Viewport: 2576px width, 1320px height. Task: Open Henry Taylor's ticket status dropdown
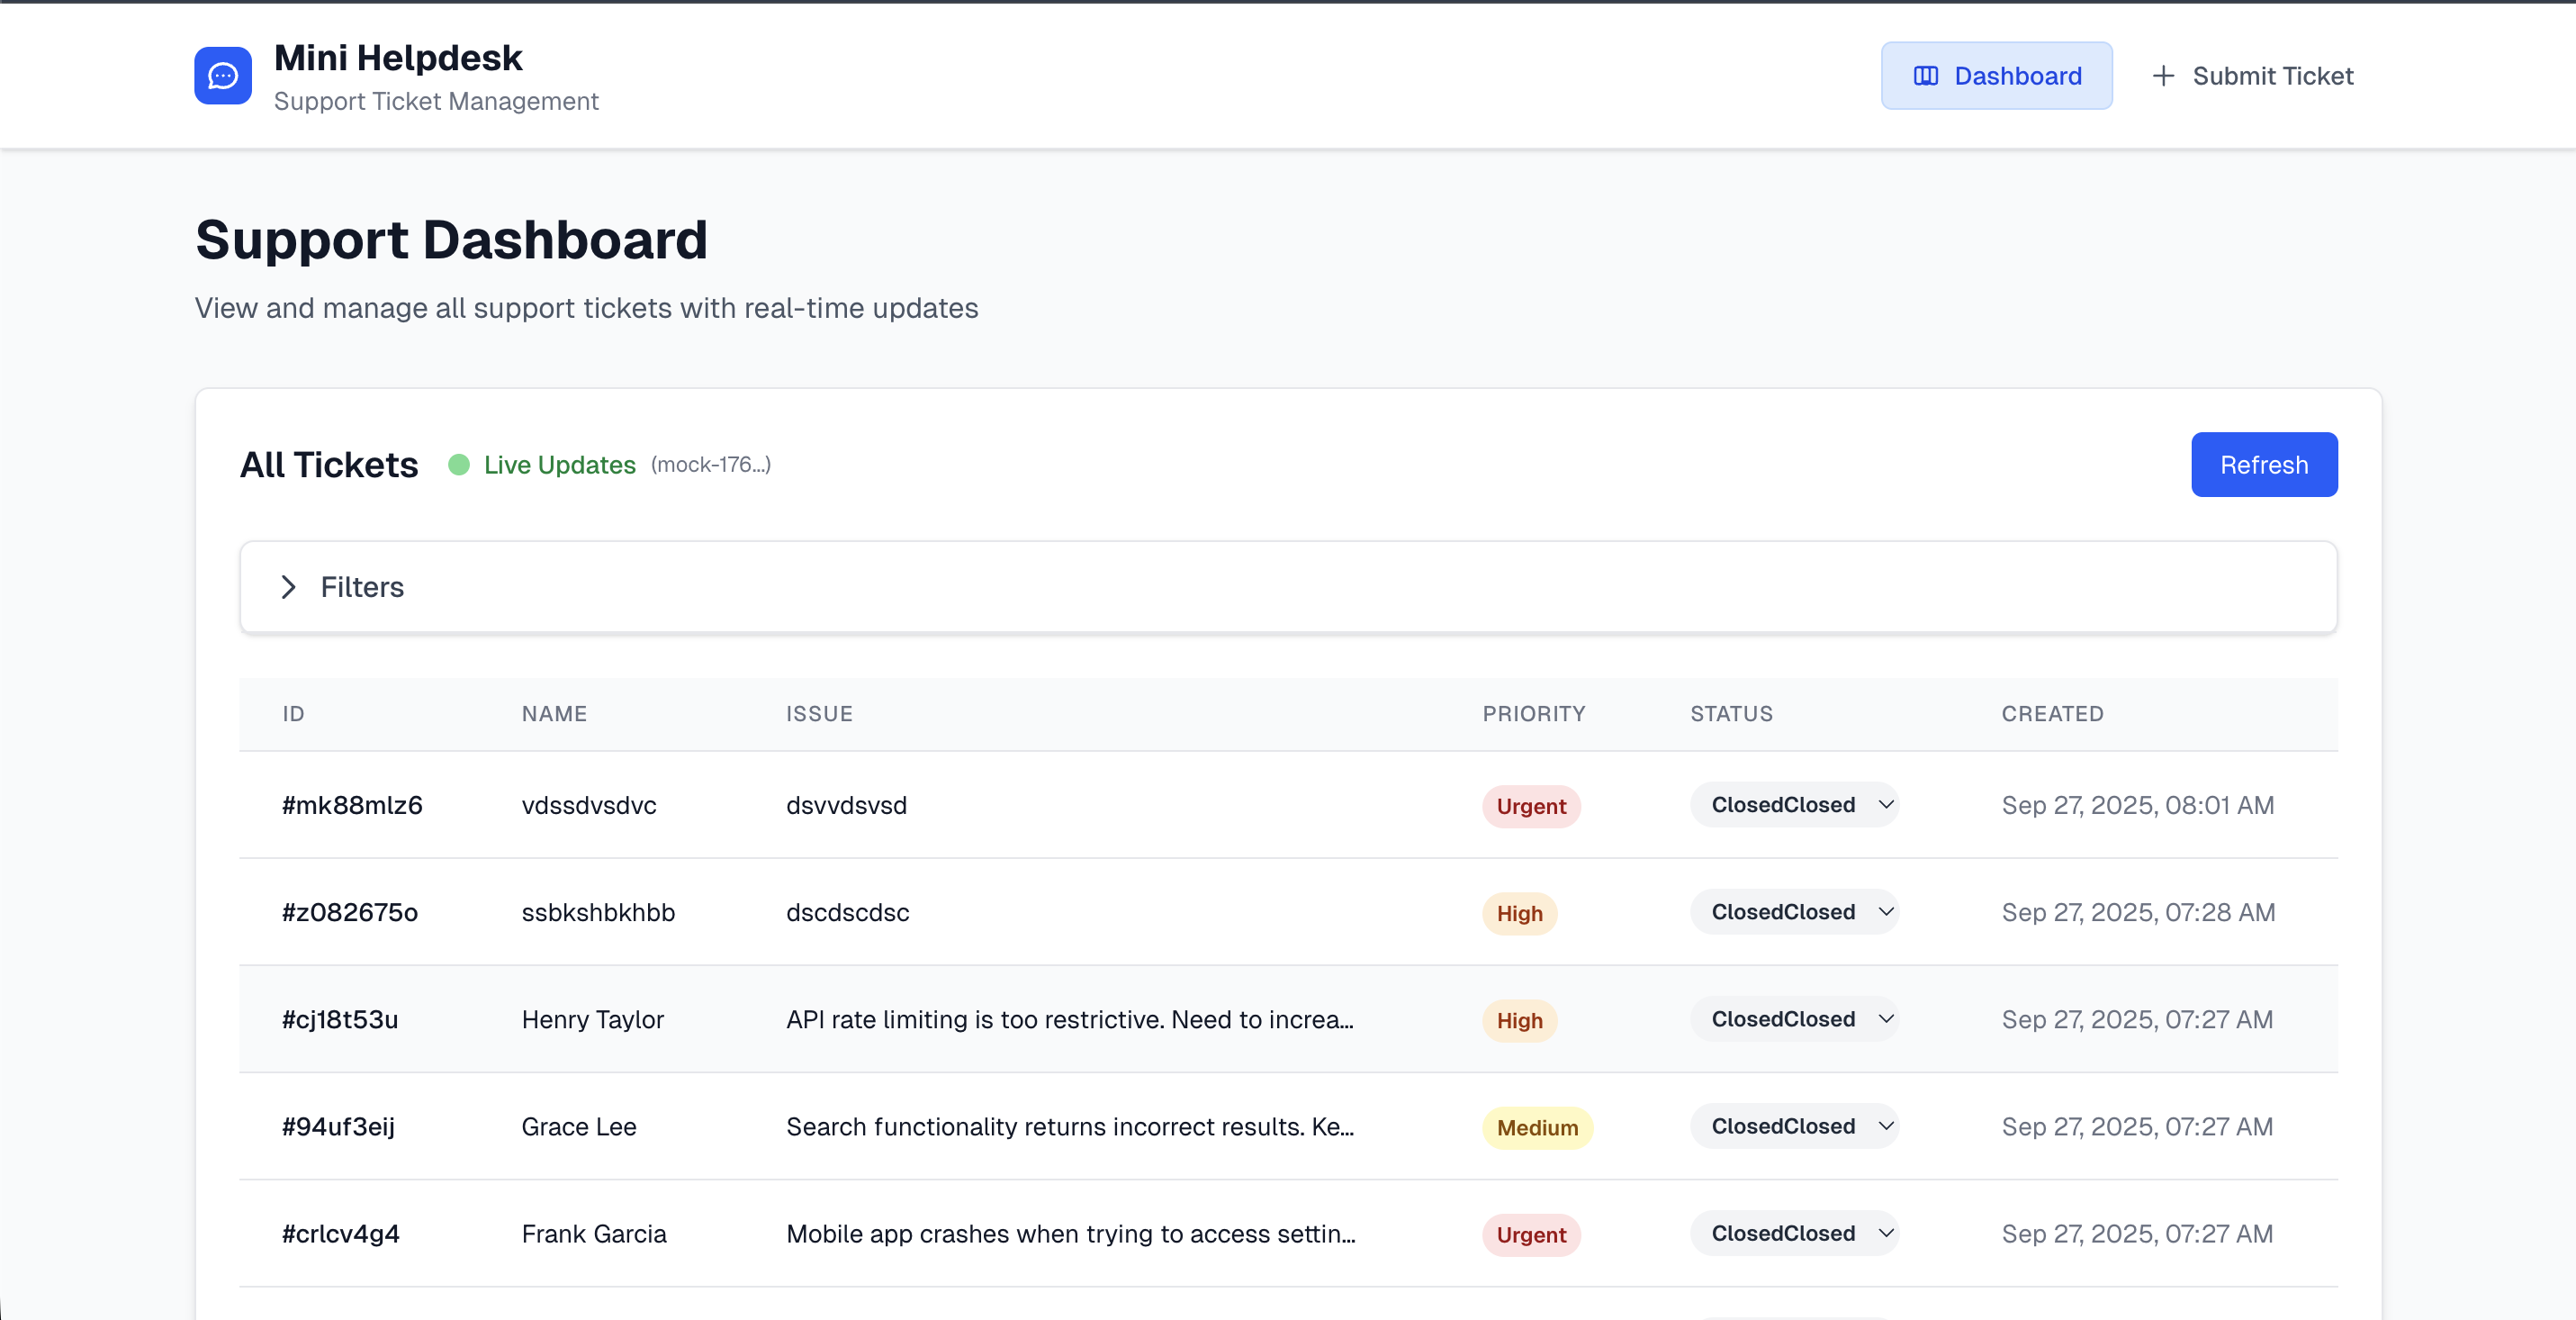(1794, 1019)
